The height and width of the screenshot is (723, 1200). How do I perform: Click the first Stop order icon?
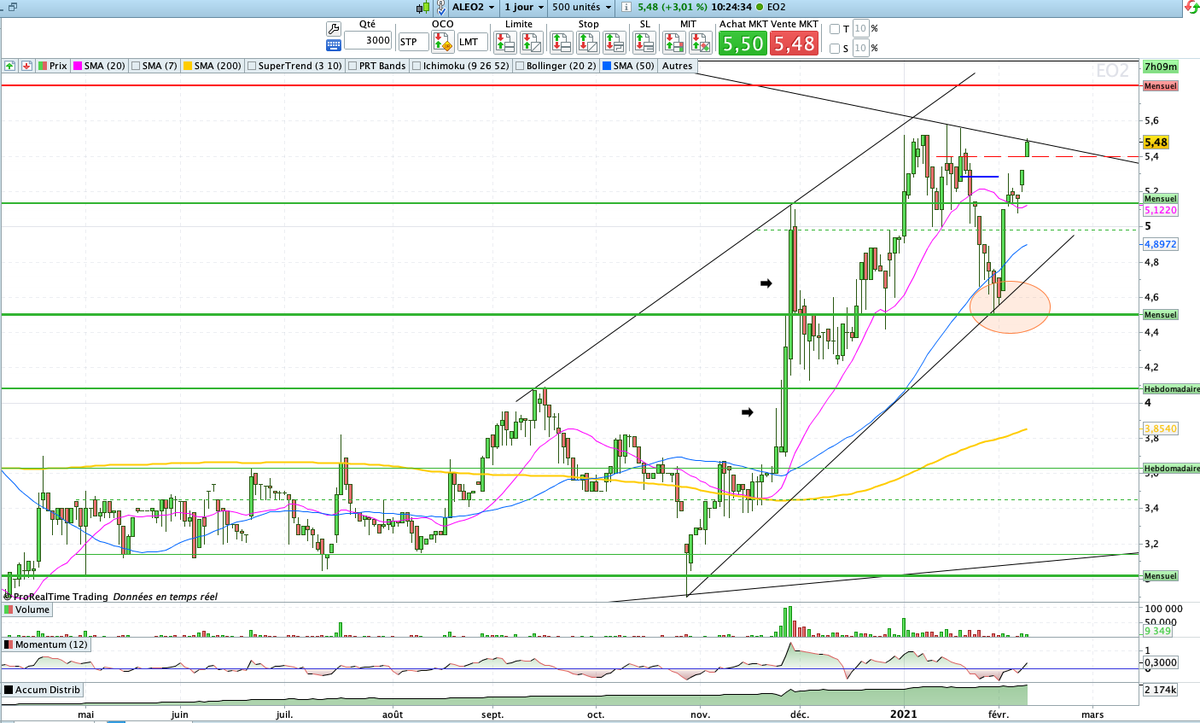(x=564, y=43)
